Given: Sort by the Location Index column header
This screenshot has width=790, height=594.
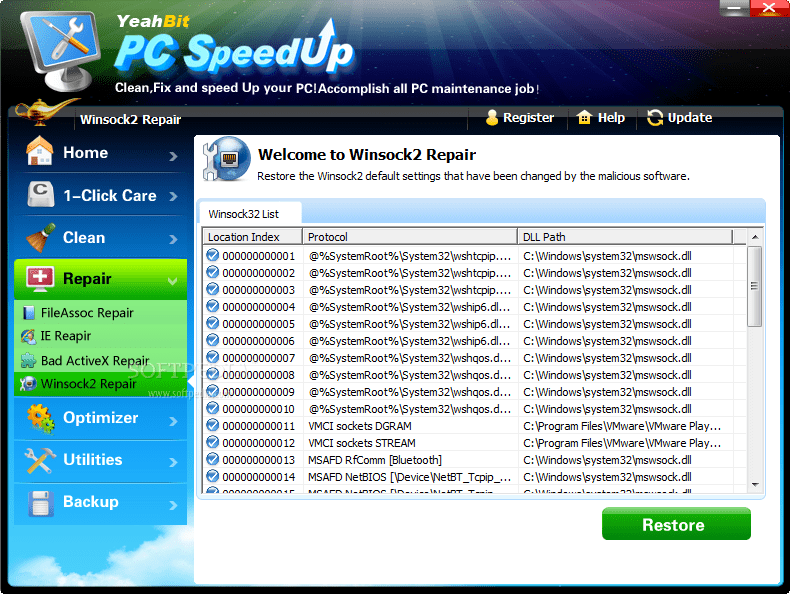Looking at the screenshot, I should pos(252,237).
